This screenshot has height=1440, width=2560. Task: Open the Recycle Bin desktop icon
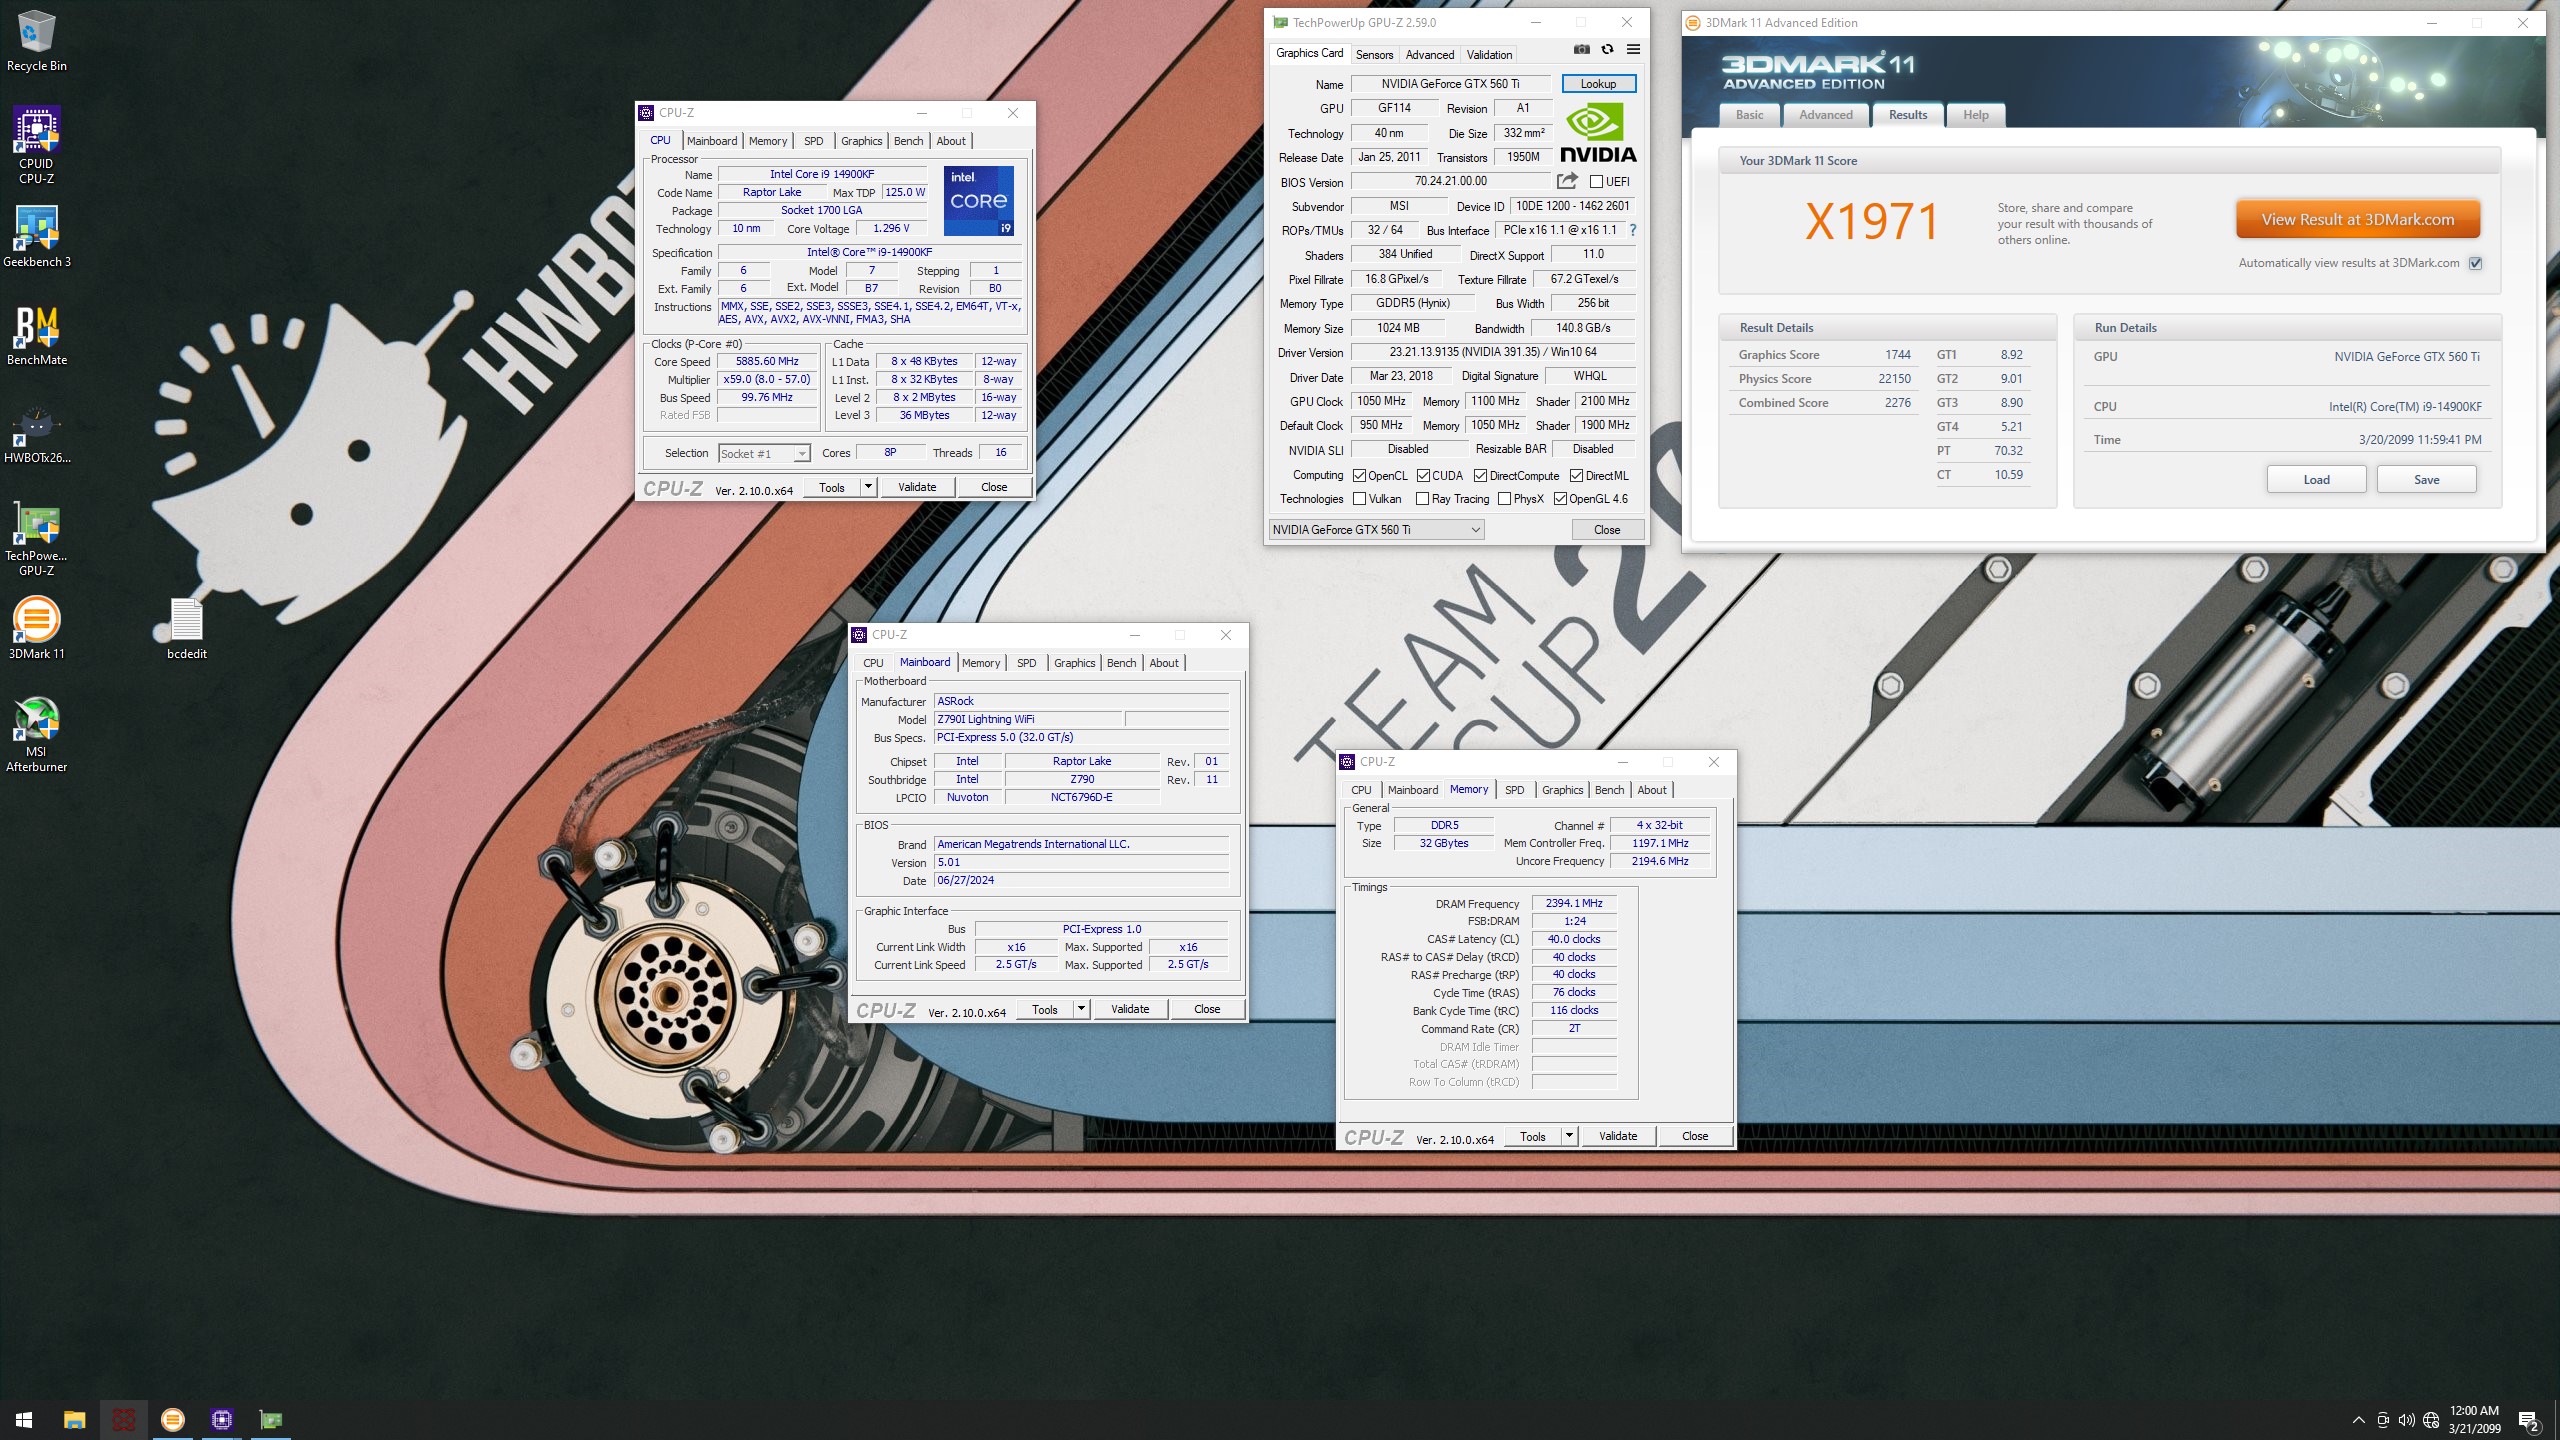(x=37, y=42)
